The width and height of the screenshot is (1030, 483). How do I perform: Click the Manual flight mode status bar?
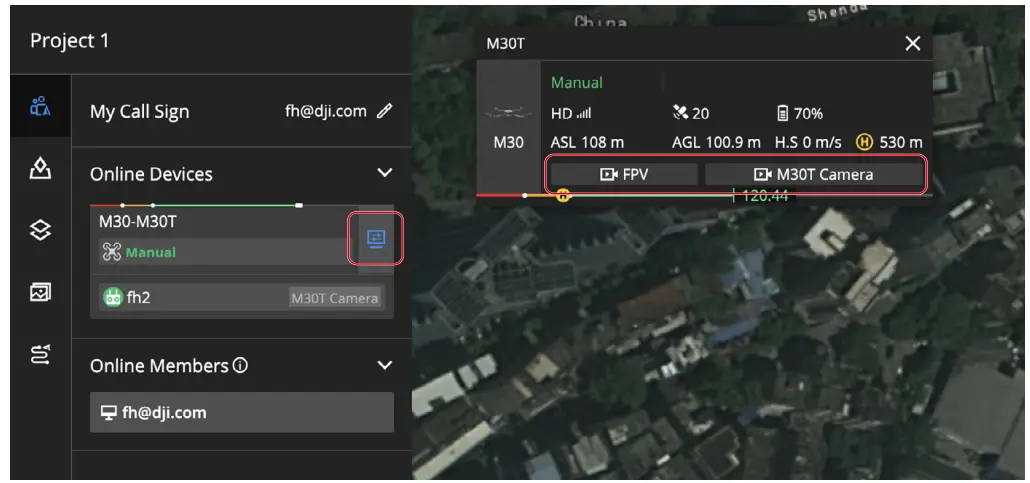tap(224, 252)
